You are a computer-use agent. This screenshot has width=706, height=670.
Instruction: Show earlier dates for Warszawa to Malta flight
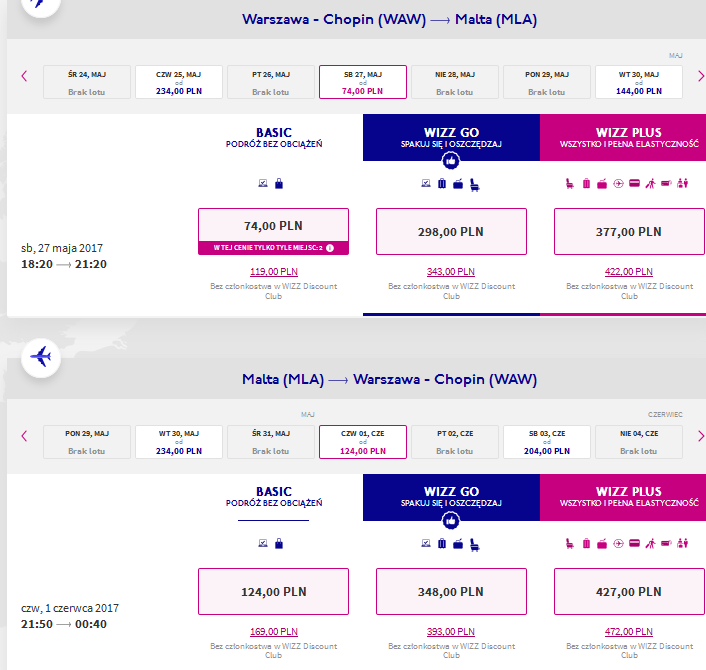click(x=24, y=76)
